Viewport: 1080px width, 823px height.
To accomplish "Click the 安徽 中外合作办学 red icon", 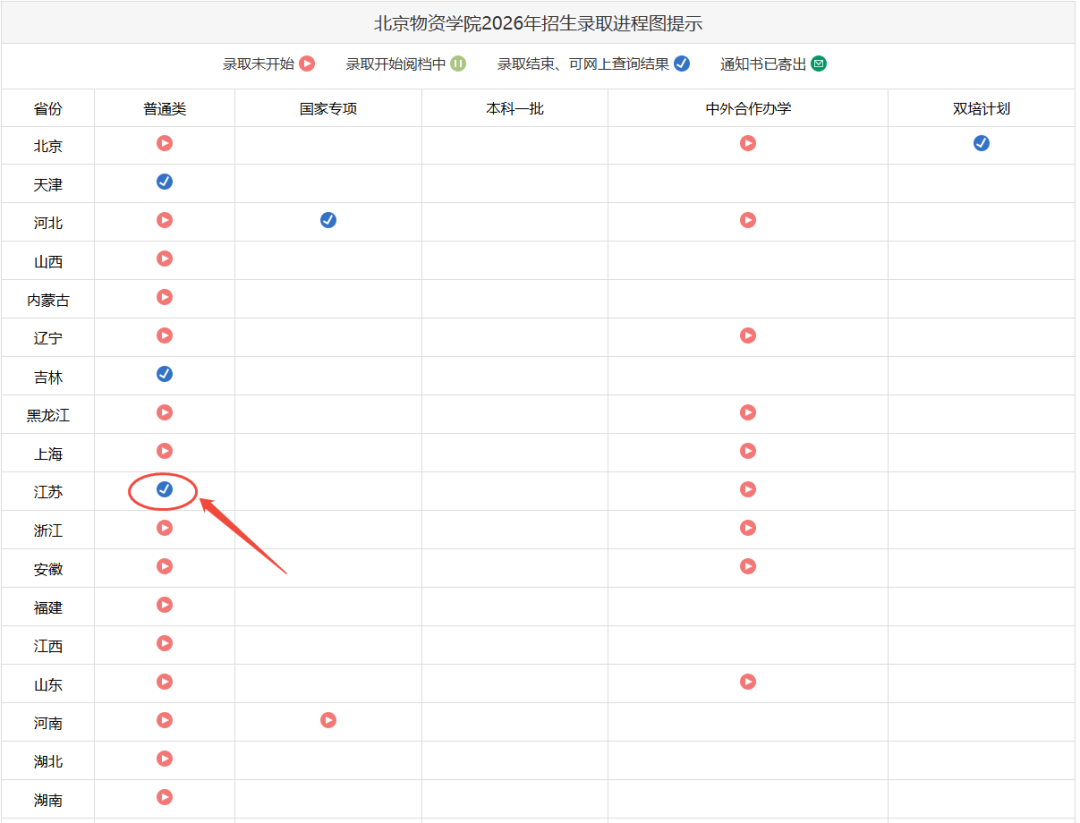I will pos(748,567).
